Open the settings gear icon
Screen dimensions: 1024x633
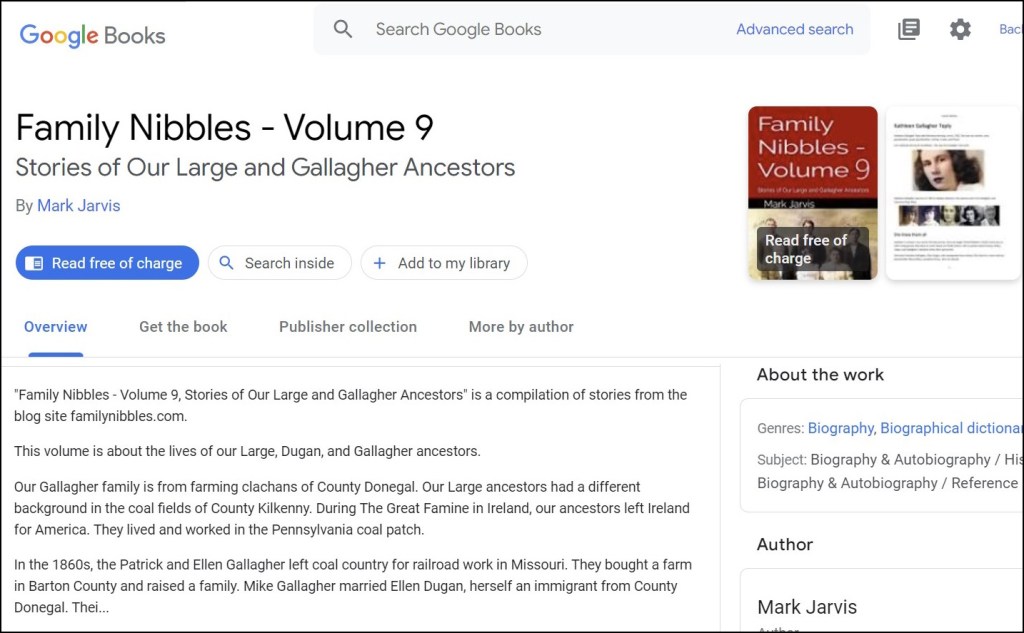[960, 29]
